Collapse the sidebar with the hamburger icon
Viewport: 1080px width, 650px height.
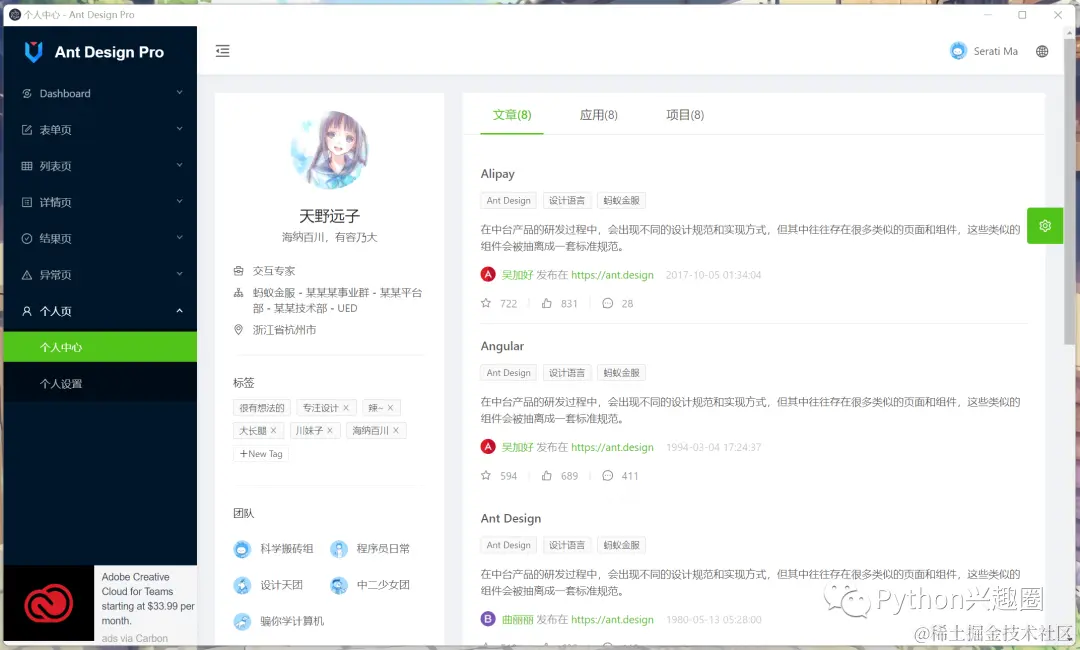click(222, 50)
